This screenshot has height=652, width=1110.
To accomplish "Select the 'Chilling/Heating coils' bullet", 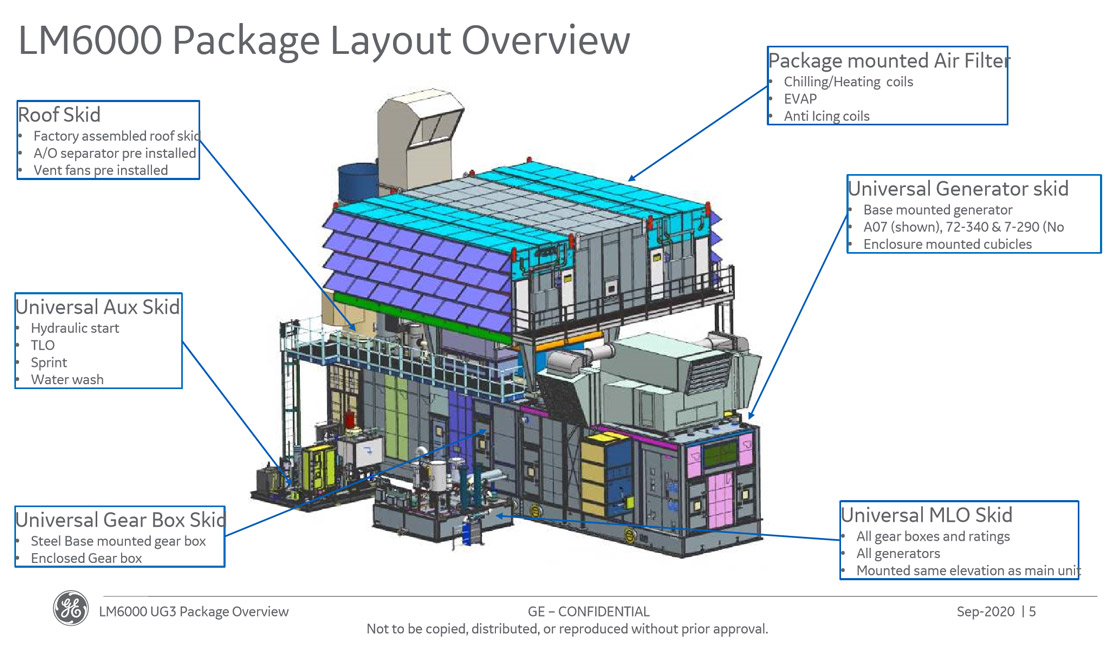I will click(x=848, y=81).
